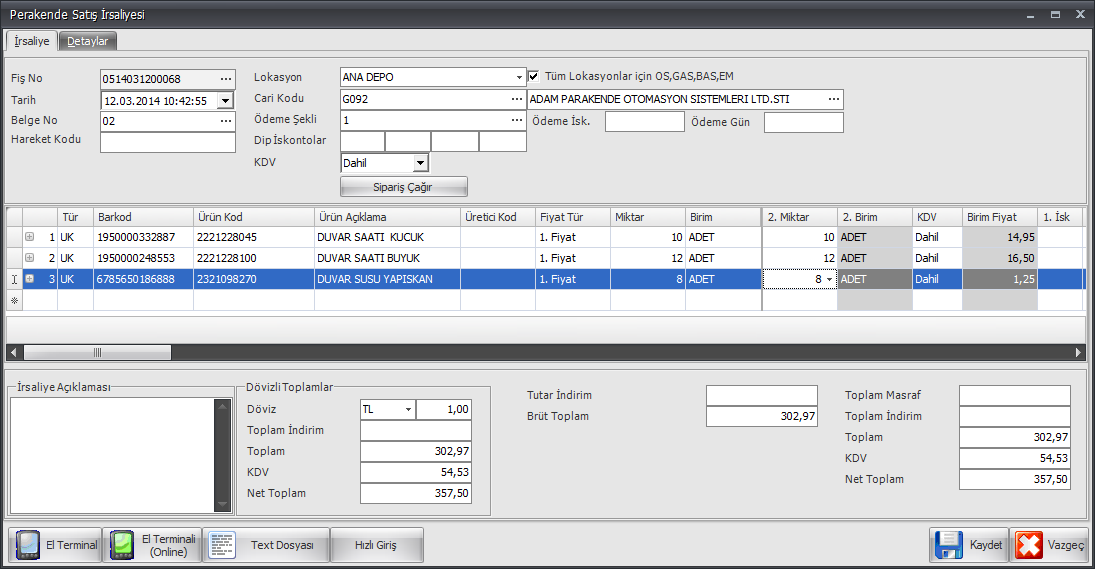Click Ürün Kod column header

253,217
